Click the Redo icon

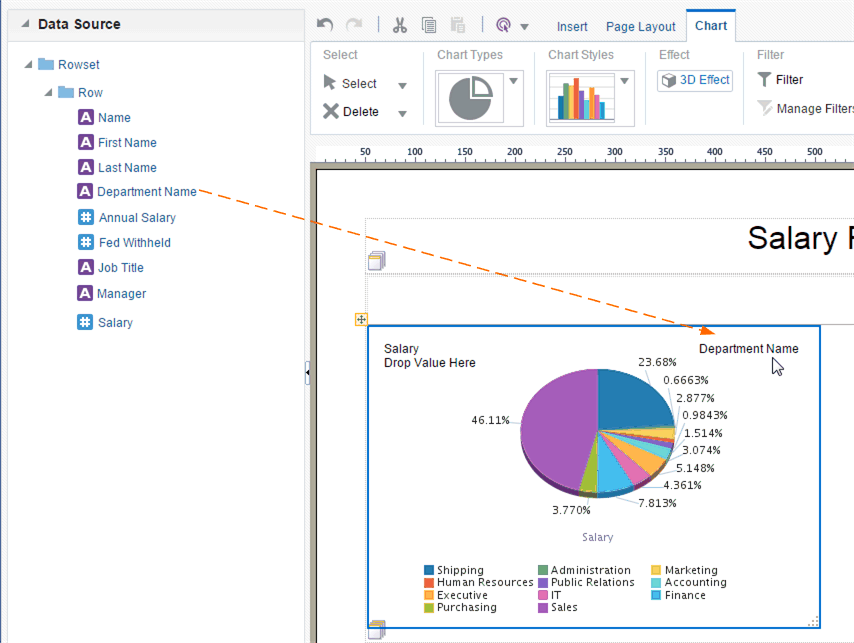coord(354,25)
